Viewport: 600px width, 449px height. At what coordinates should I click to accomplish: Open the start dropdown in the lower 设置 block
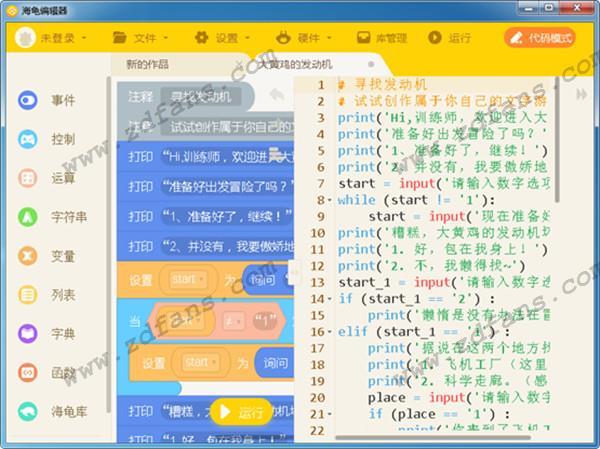point(200,362)
